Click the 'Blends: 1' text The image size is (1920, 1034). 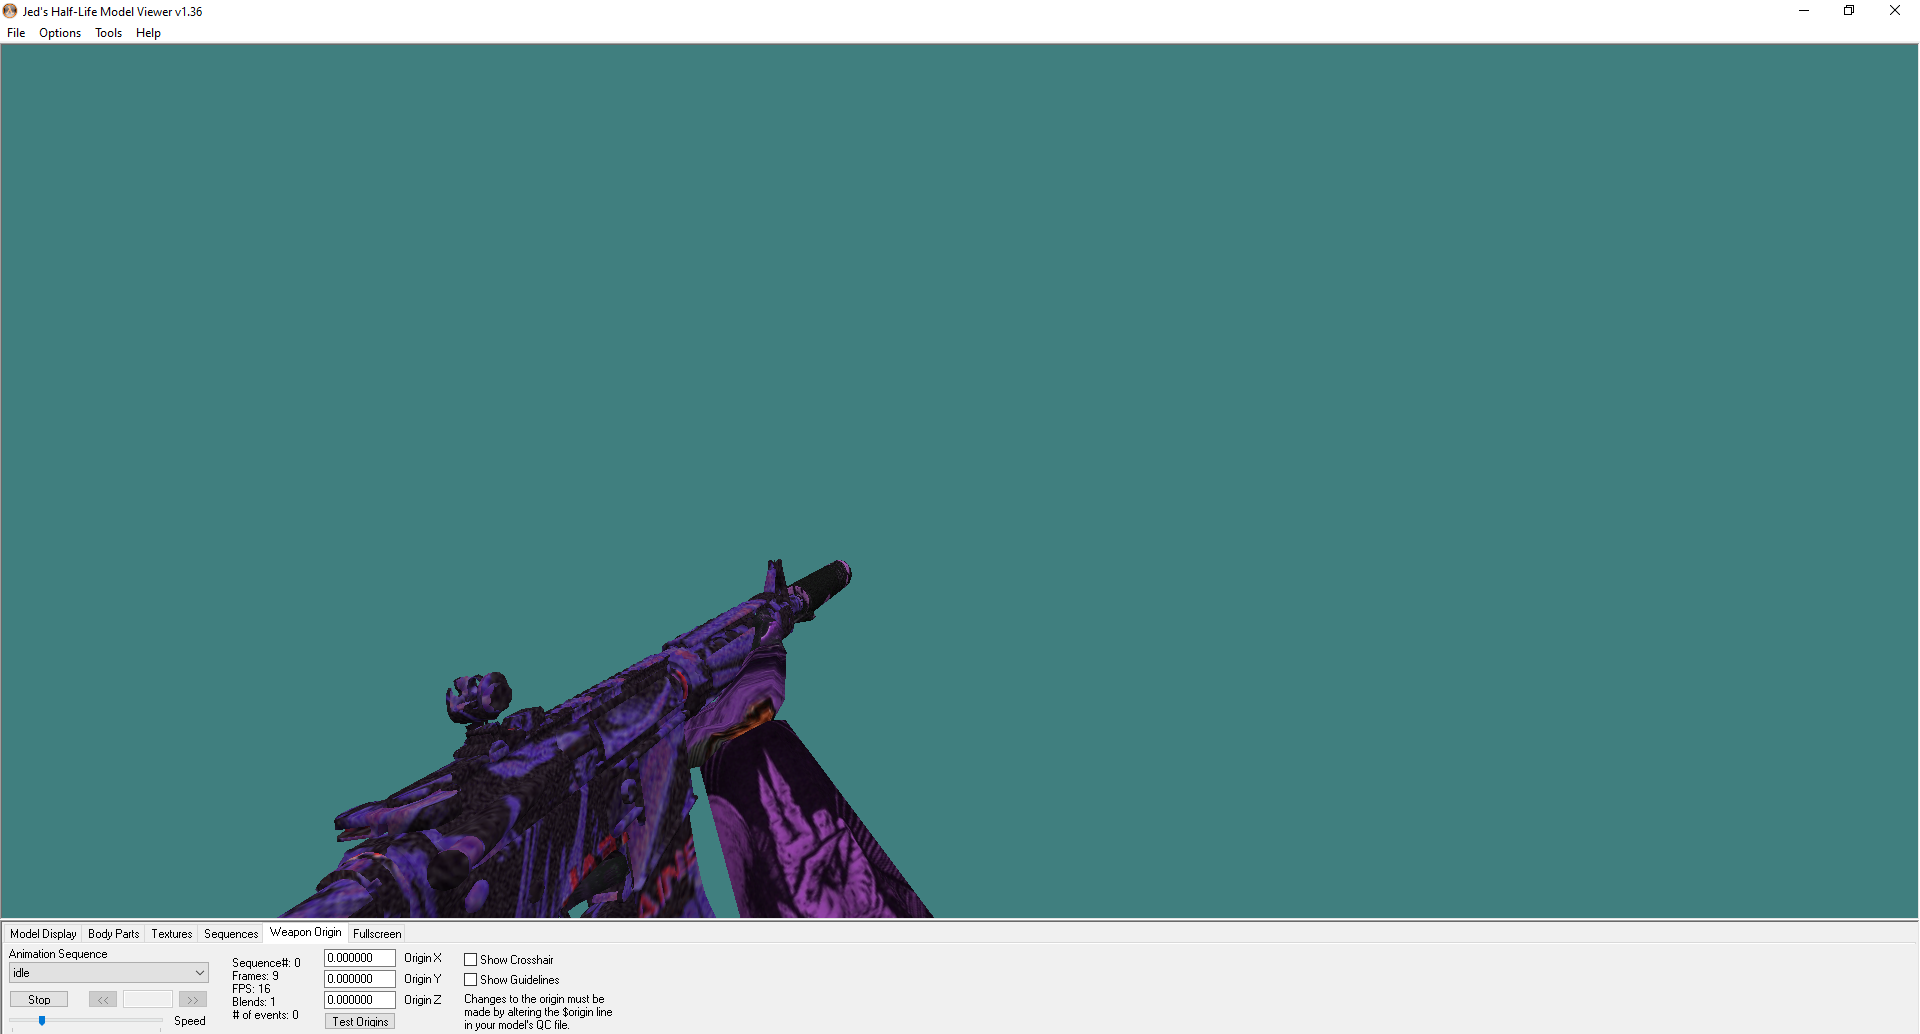tap(254, 1002)
